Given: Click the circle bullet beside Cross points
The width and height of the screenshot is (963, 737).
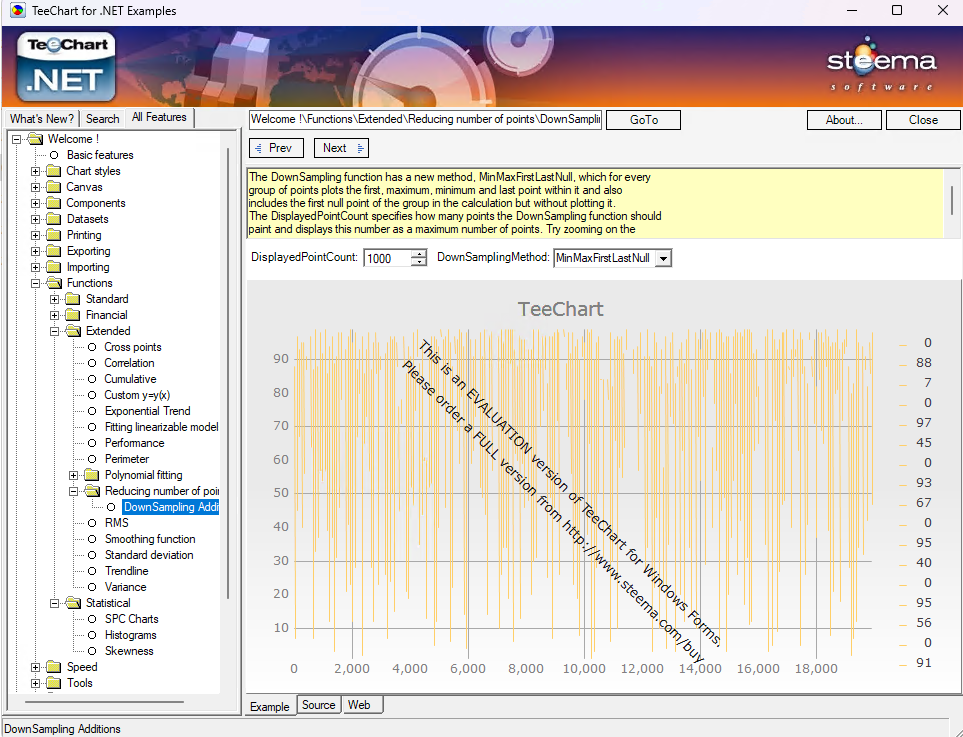Looking at the screenshot, I should (x=92, y=347).
